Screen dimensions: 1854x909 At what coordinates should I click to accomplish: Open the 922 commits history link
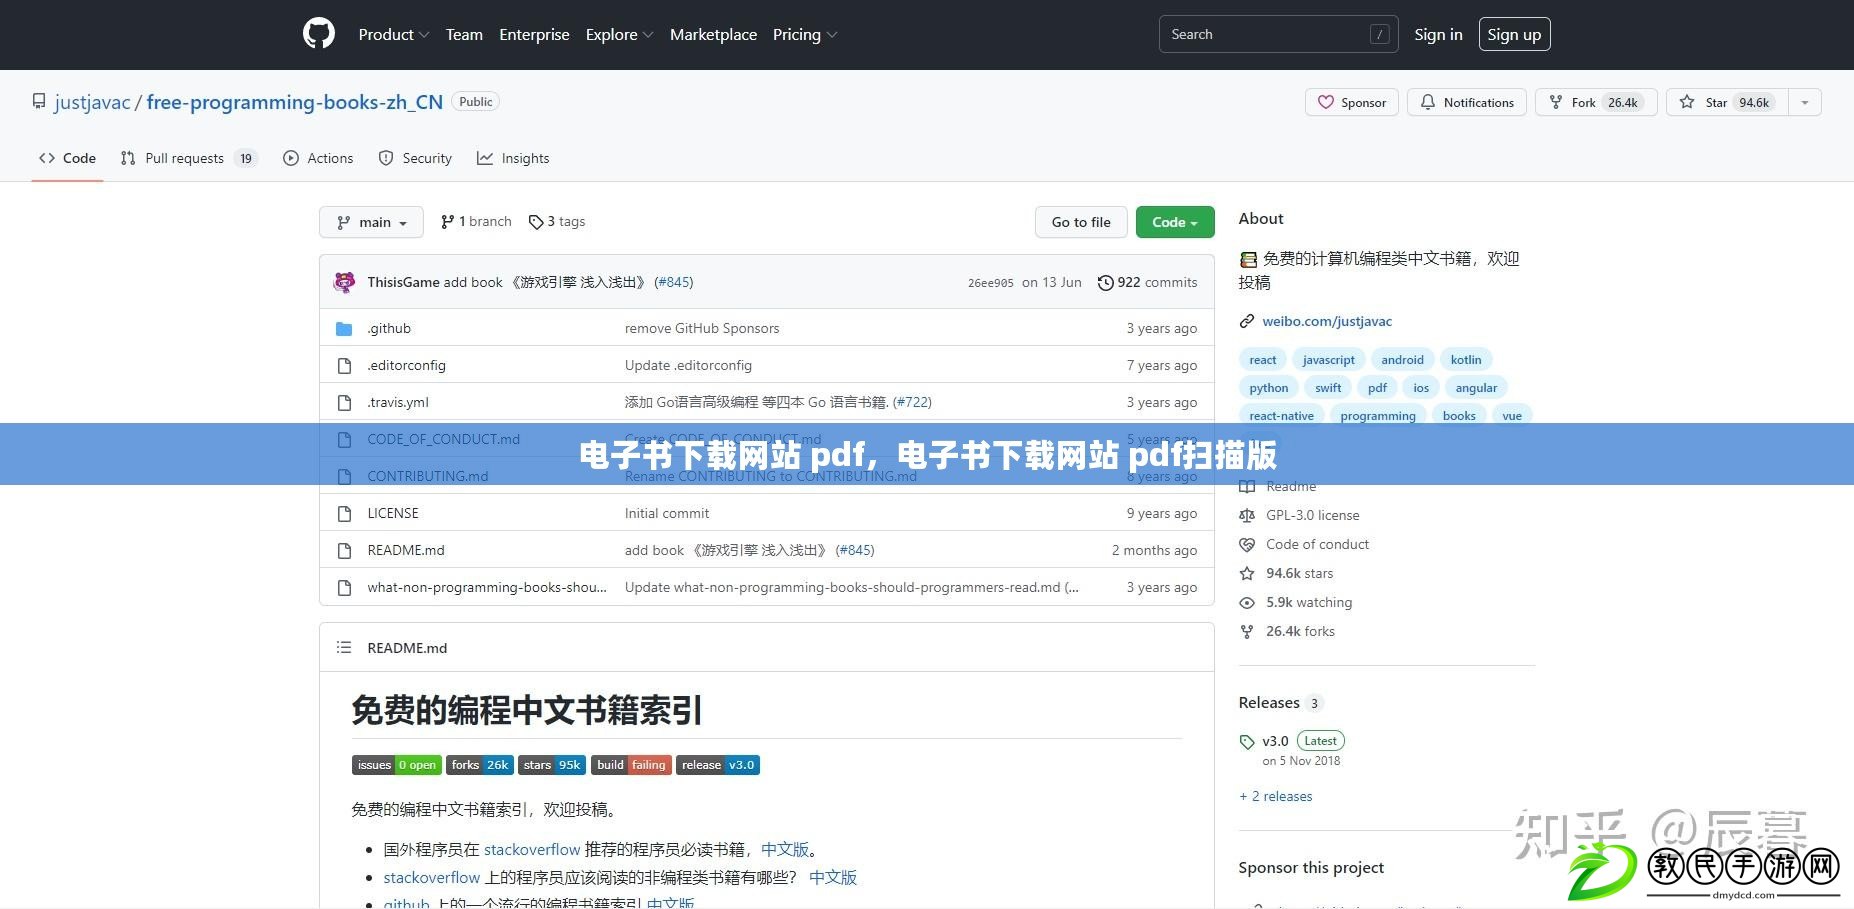coord(1147,283)
